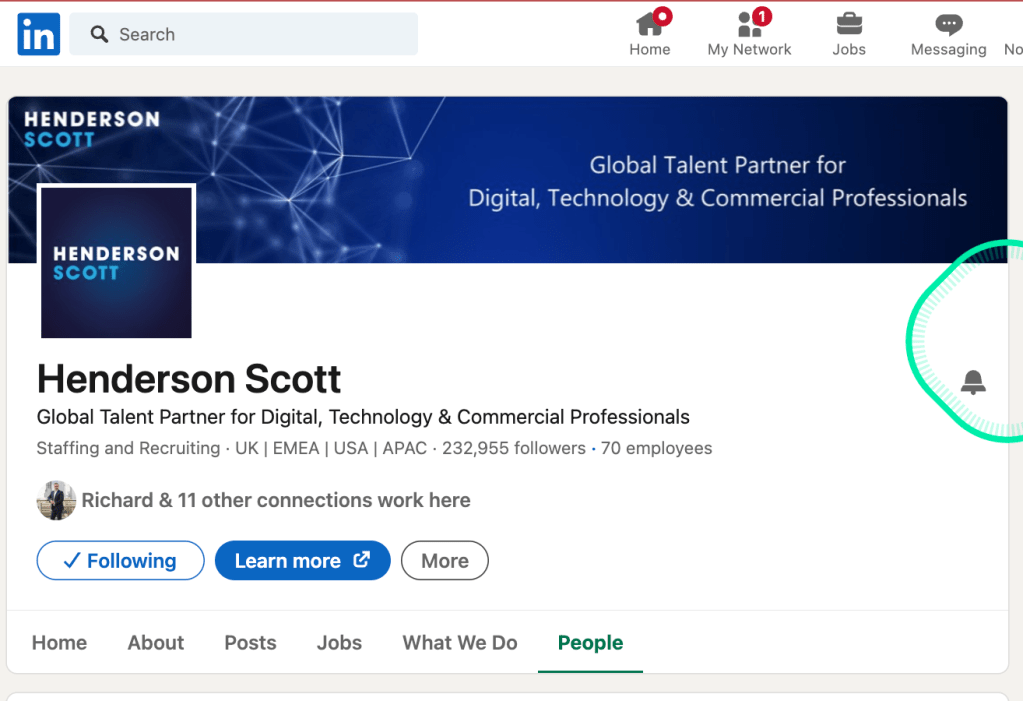1023x701 pixels.
Task: Click 'Staffing and Recruiting' industry text
Action: [129, 448]
